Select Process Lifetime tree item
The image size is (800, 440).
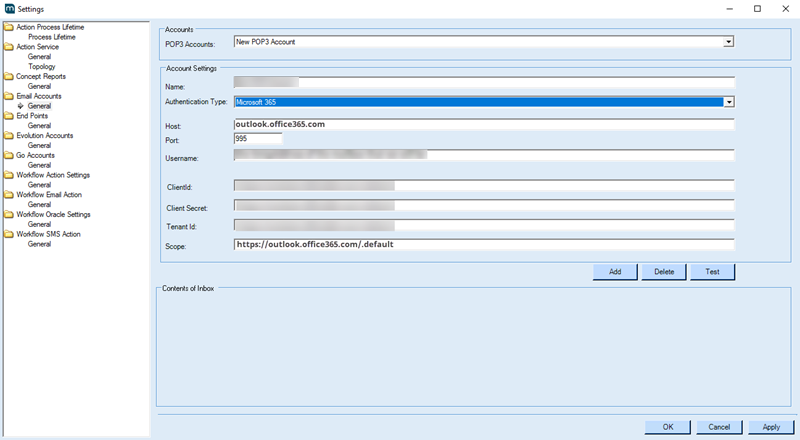[x=51, y=37]
